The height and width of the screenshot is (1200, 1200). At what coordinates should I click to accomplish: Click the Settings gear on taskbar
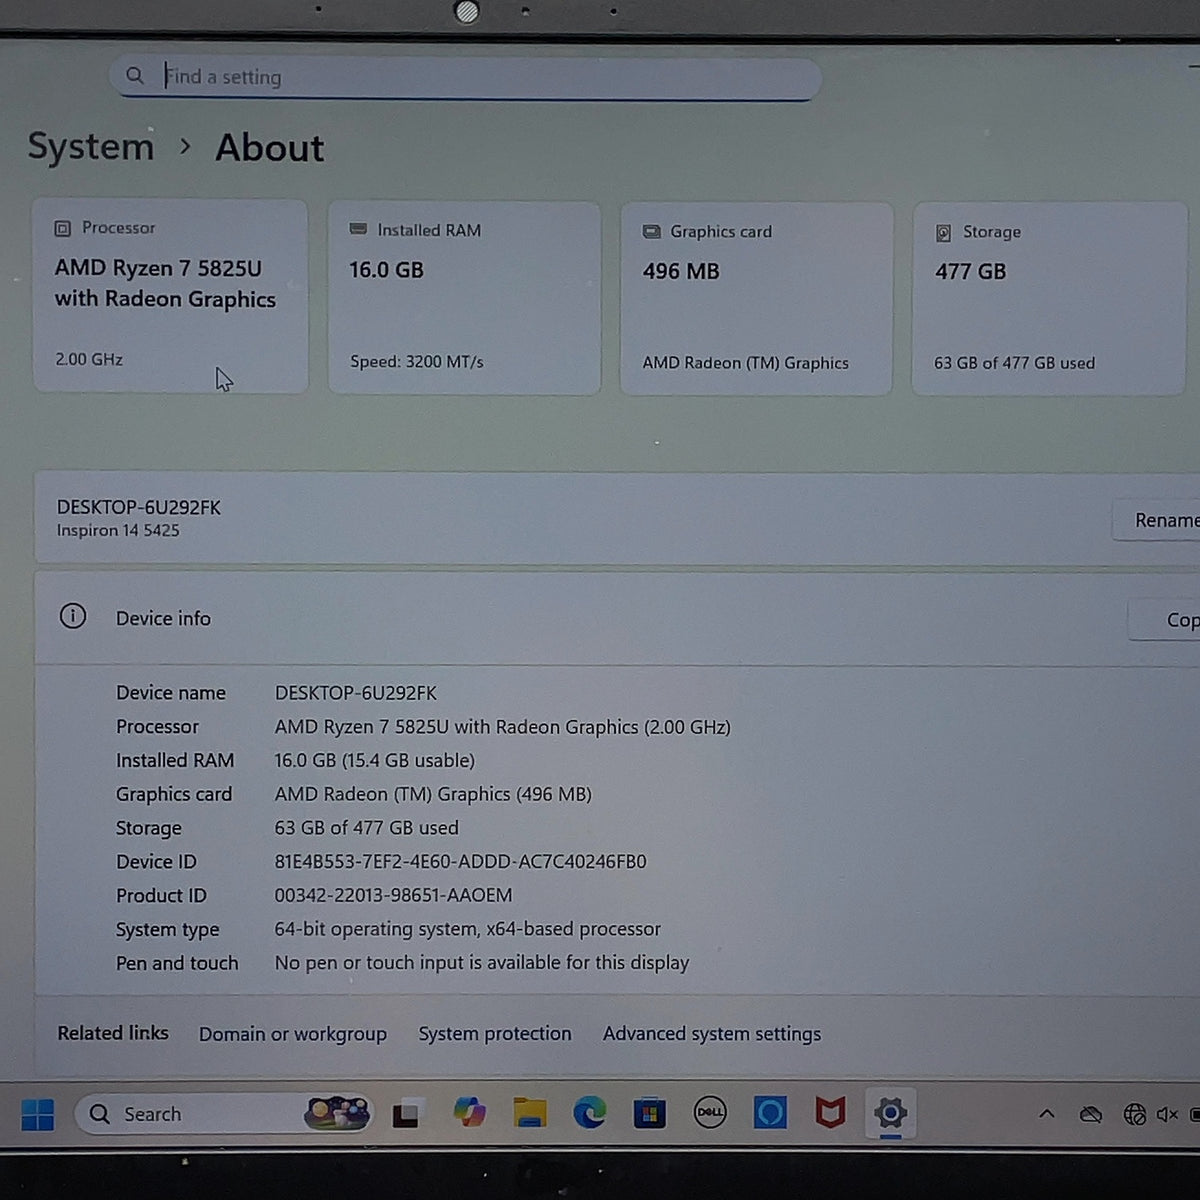click(x=890, y=1112)
